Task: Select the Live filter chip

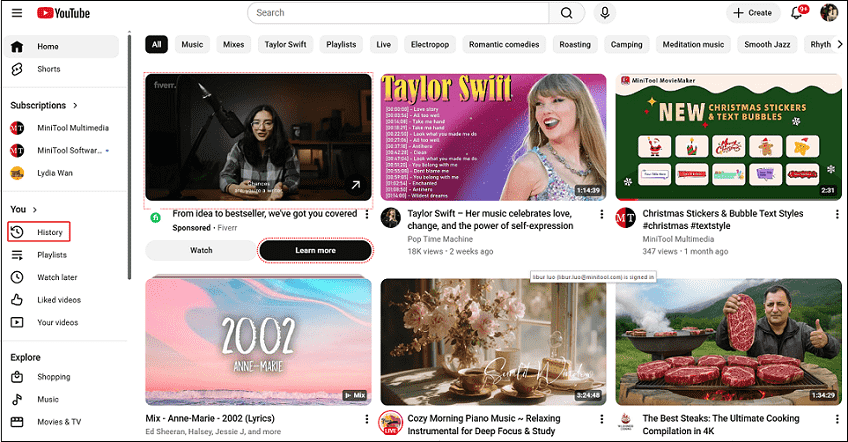Action: (x=383, y=44)
